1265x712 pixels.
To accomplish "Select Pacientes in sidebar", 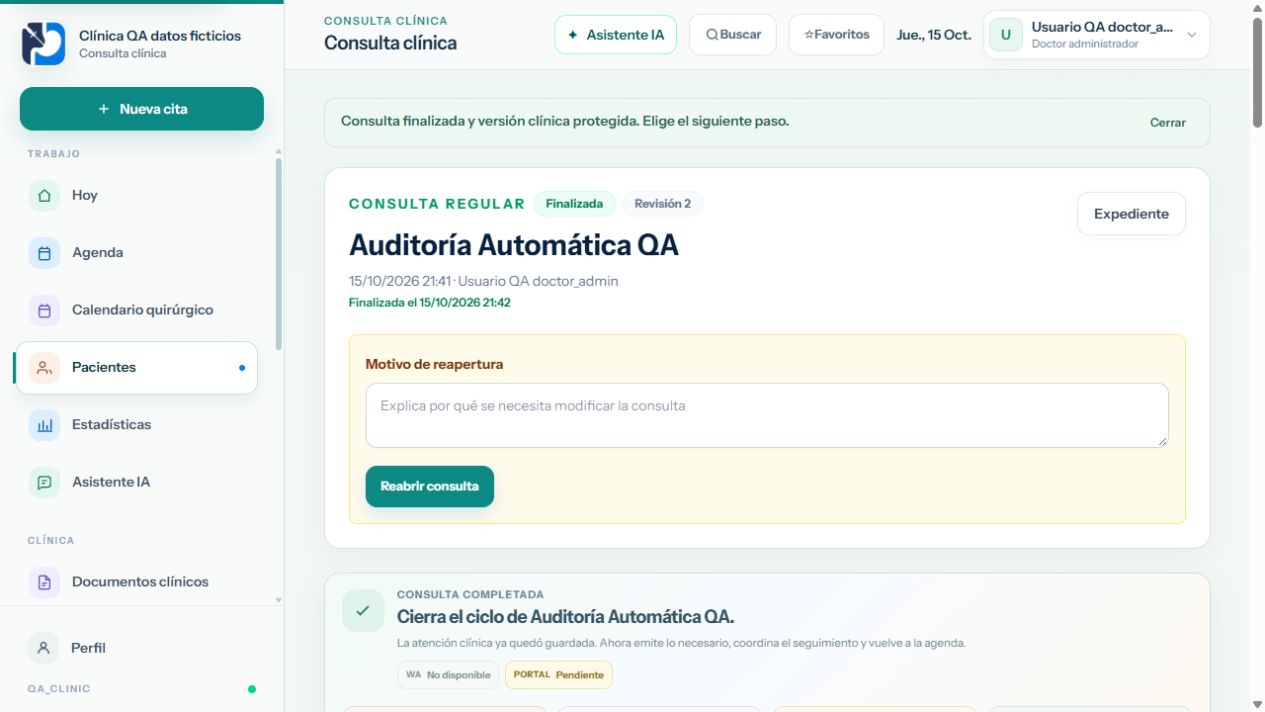I will (x=137, y=367).
